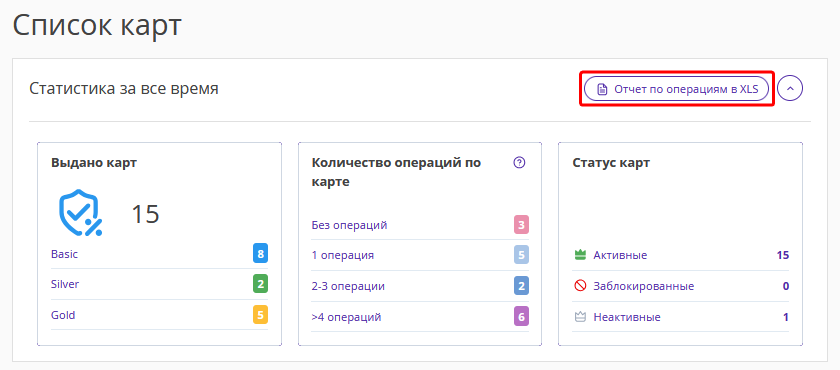
Task: Click the pink badge 3 for Без операций
Action: (521, 225)
